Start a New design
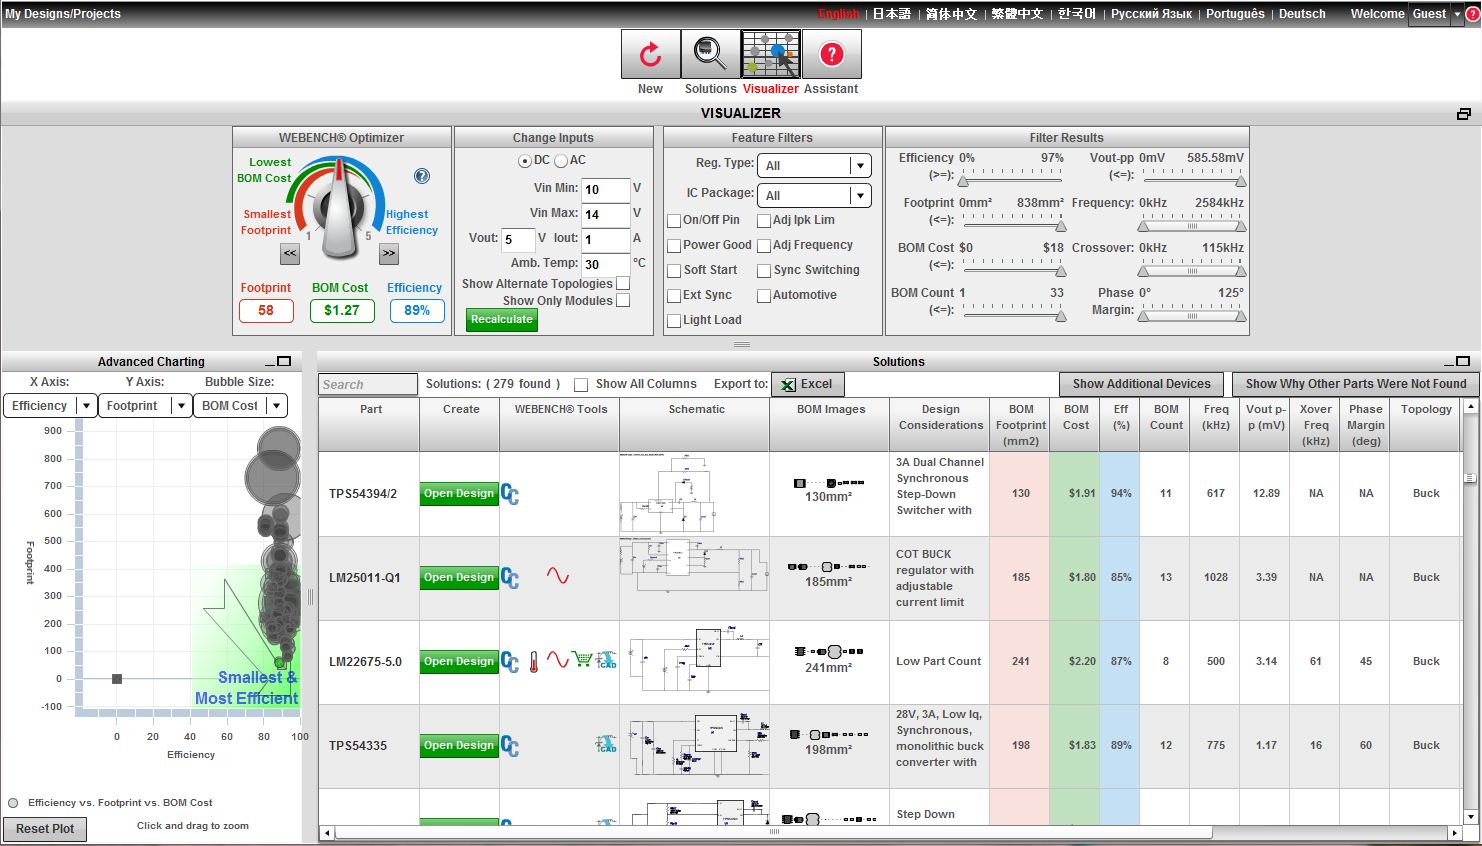This screenshot has width=1482, height=846. [x=651, y=54]
